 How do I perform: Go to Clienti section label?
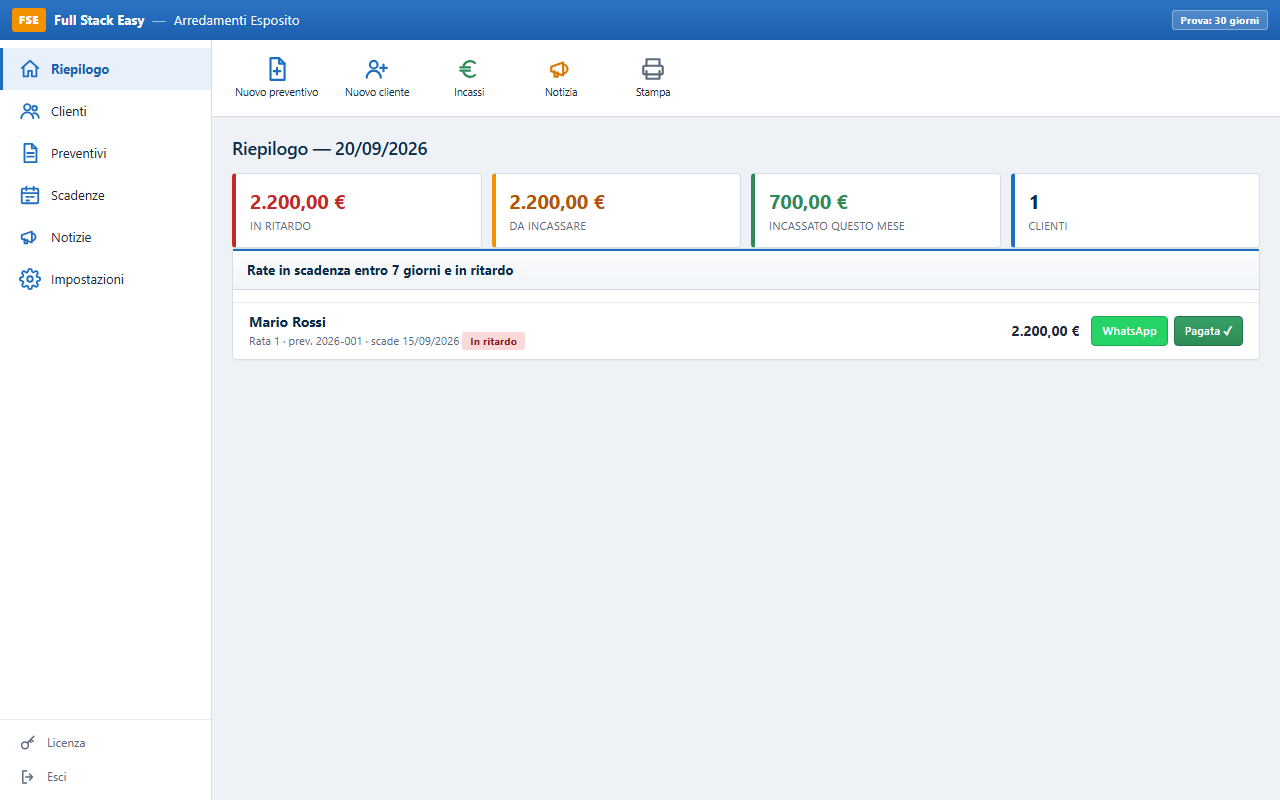pyautogui.click(x=69, y=111)
